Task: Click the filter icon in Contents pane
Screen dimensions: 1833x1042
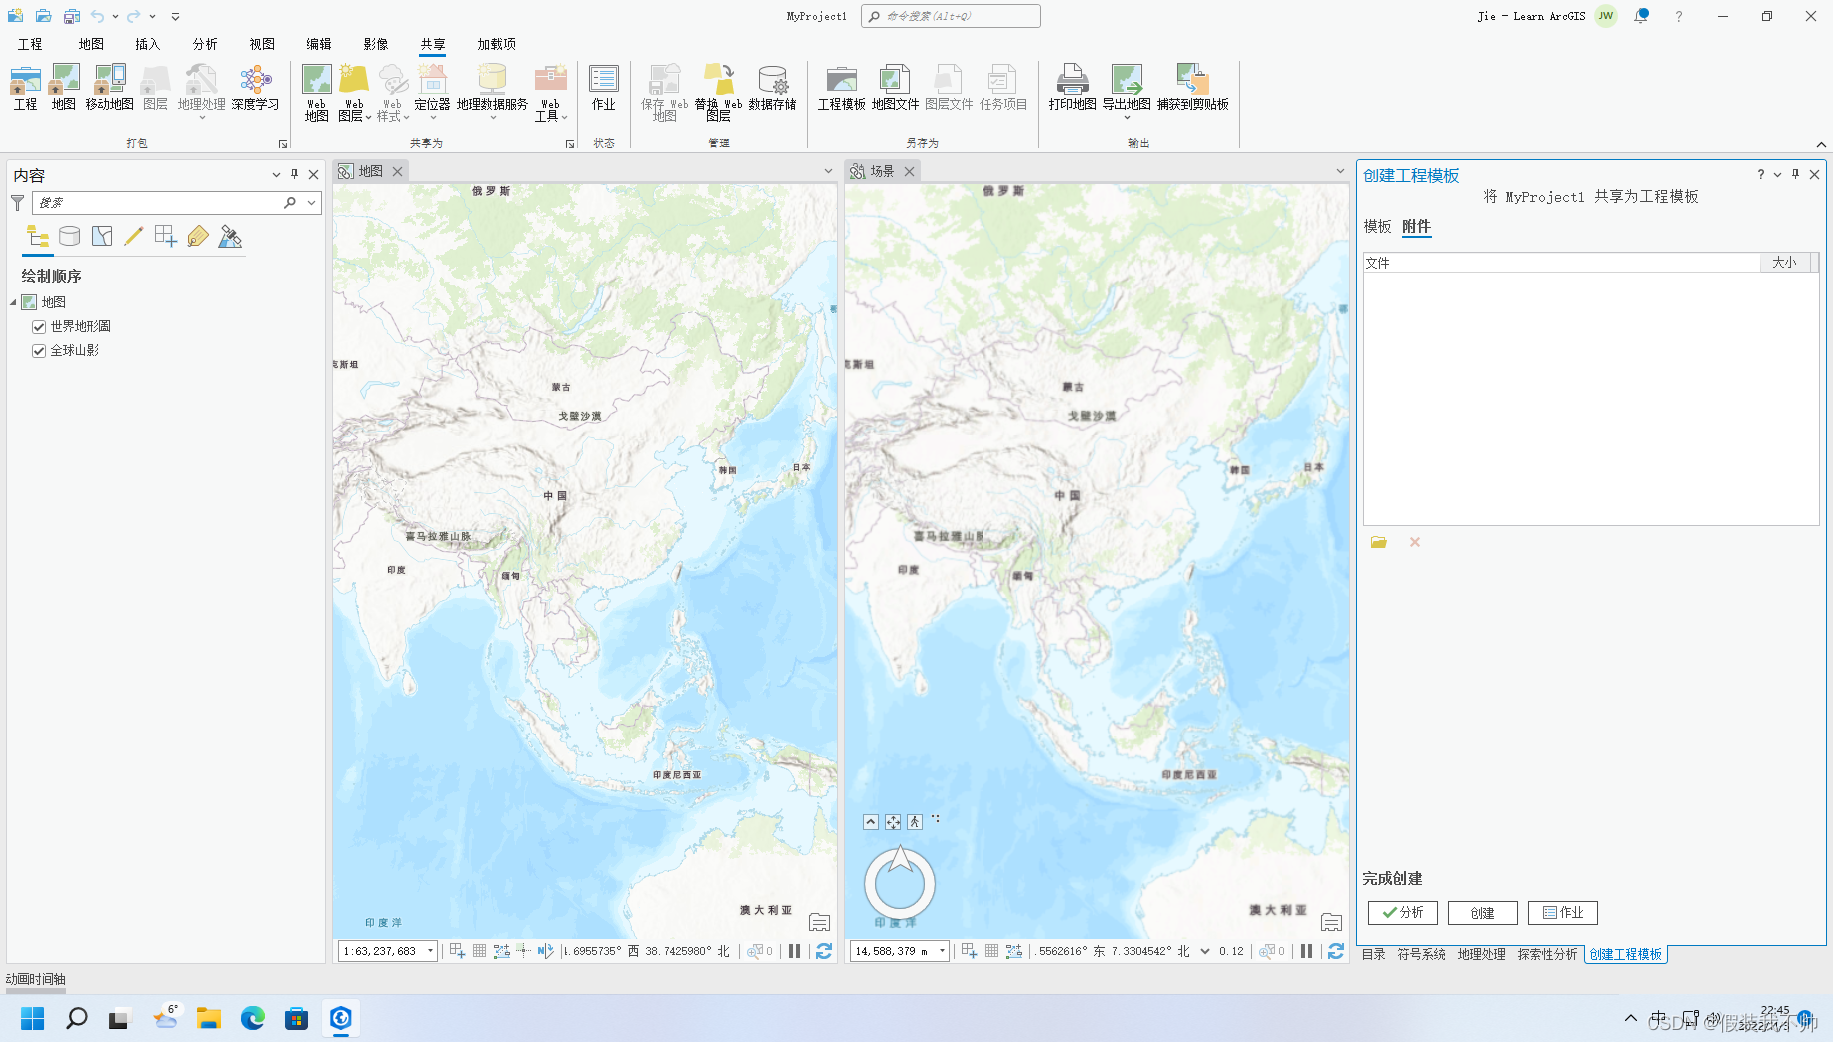Action: [x=17, y=203]
